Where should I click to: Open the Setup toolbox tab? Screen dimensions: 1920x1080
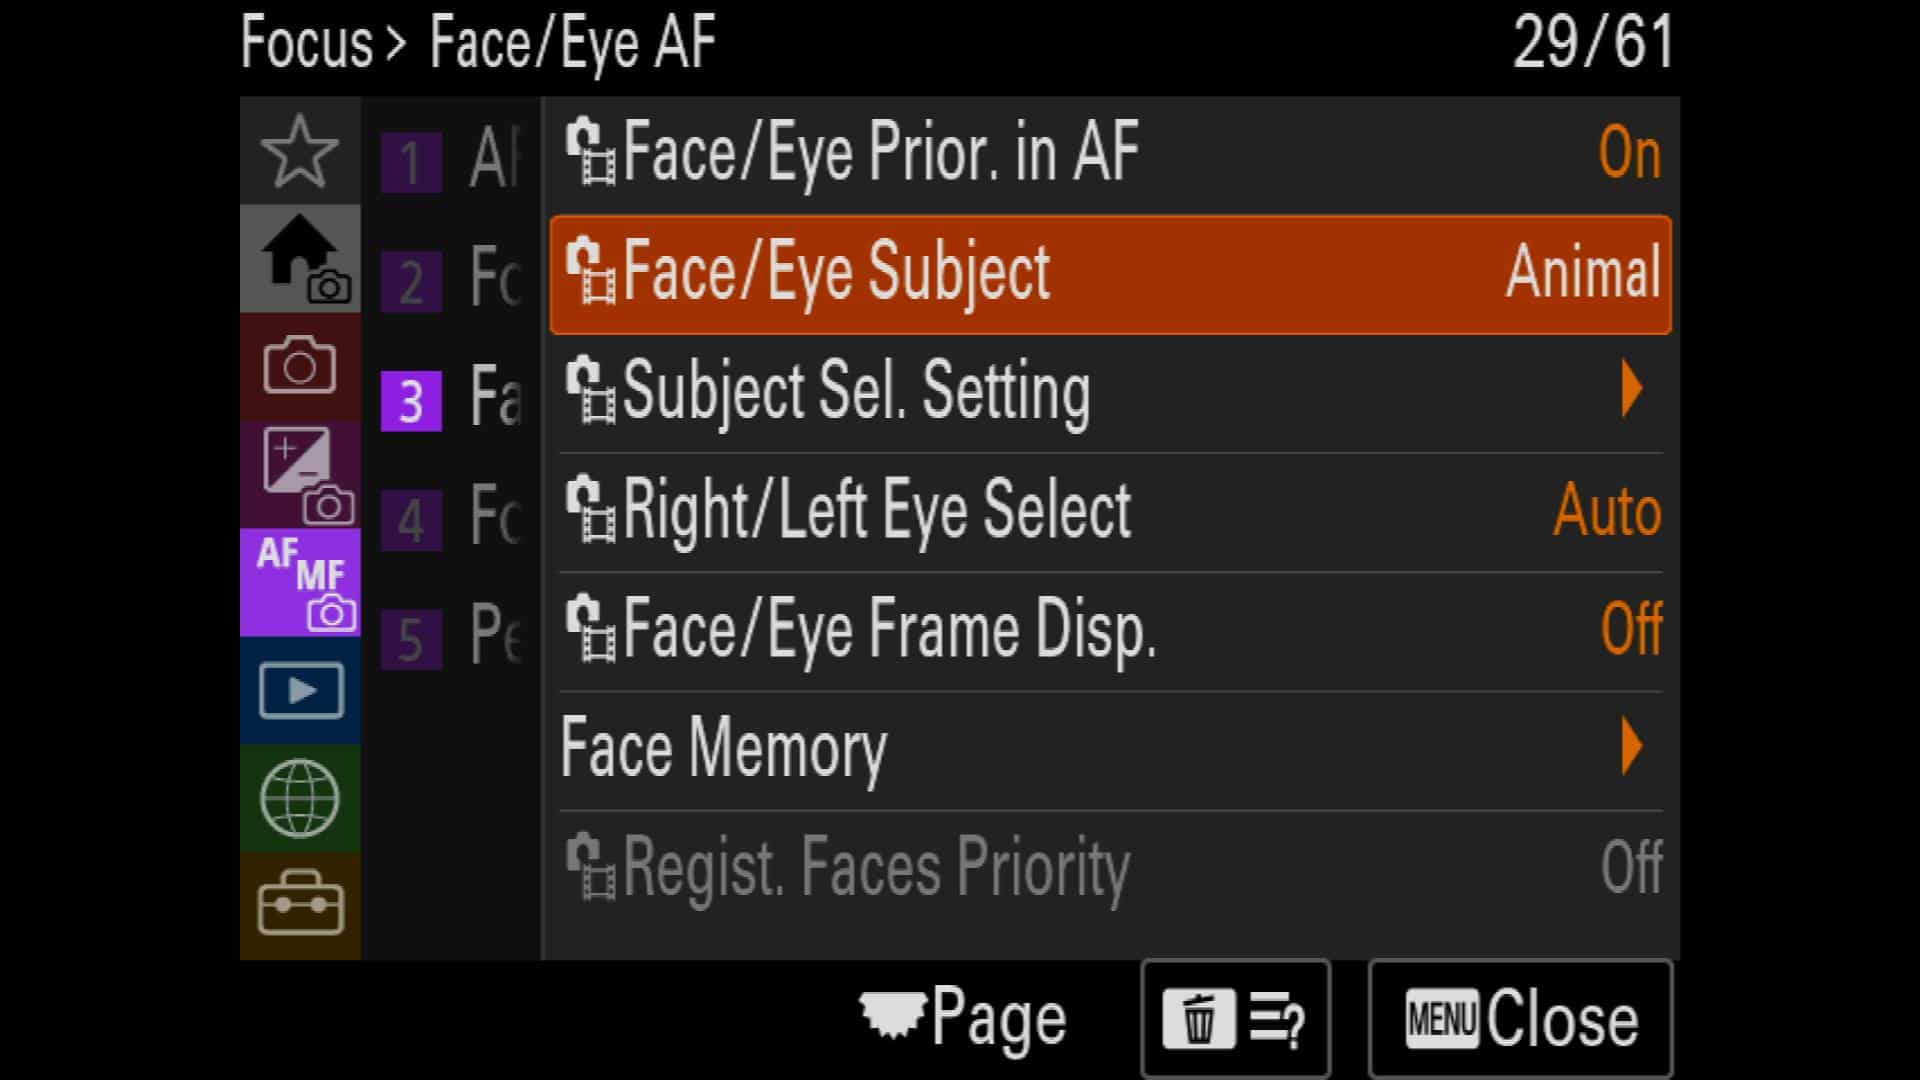click(300, 906)
